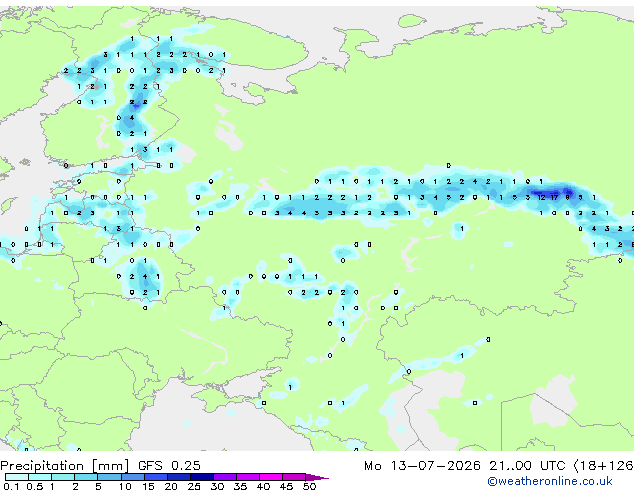Pick the 30–35 mm purple legend swatch
Screen dimensions: 634x490
pyautogui.click(x=225, y=477)
